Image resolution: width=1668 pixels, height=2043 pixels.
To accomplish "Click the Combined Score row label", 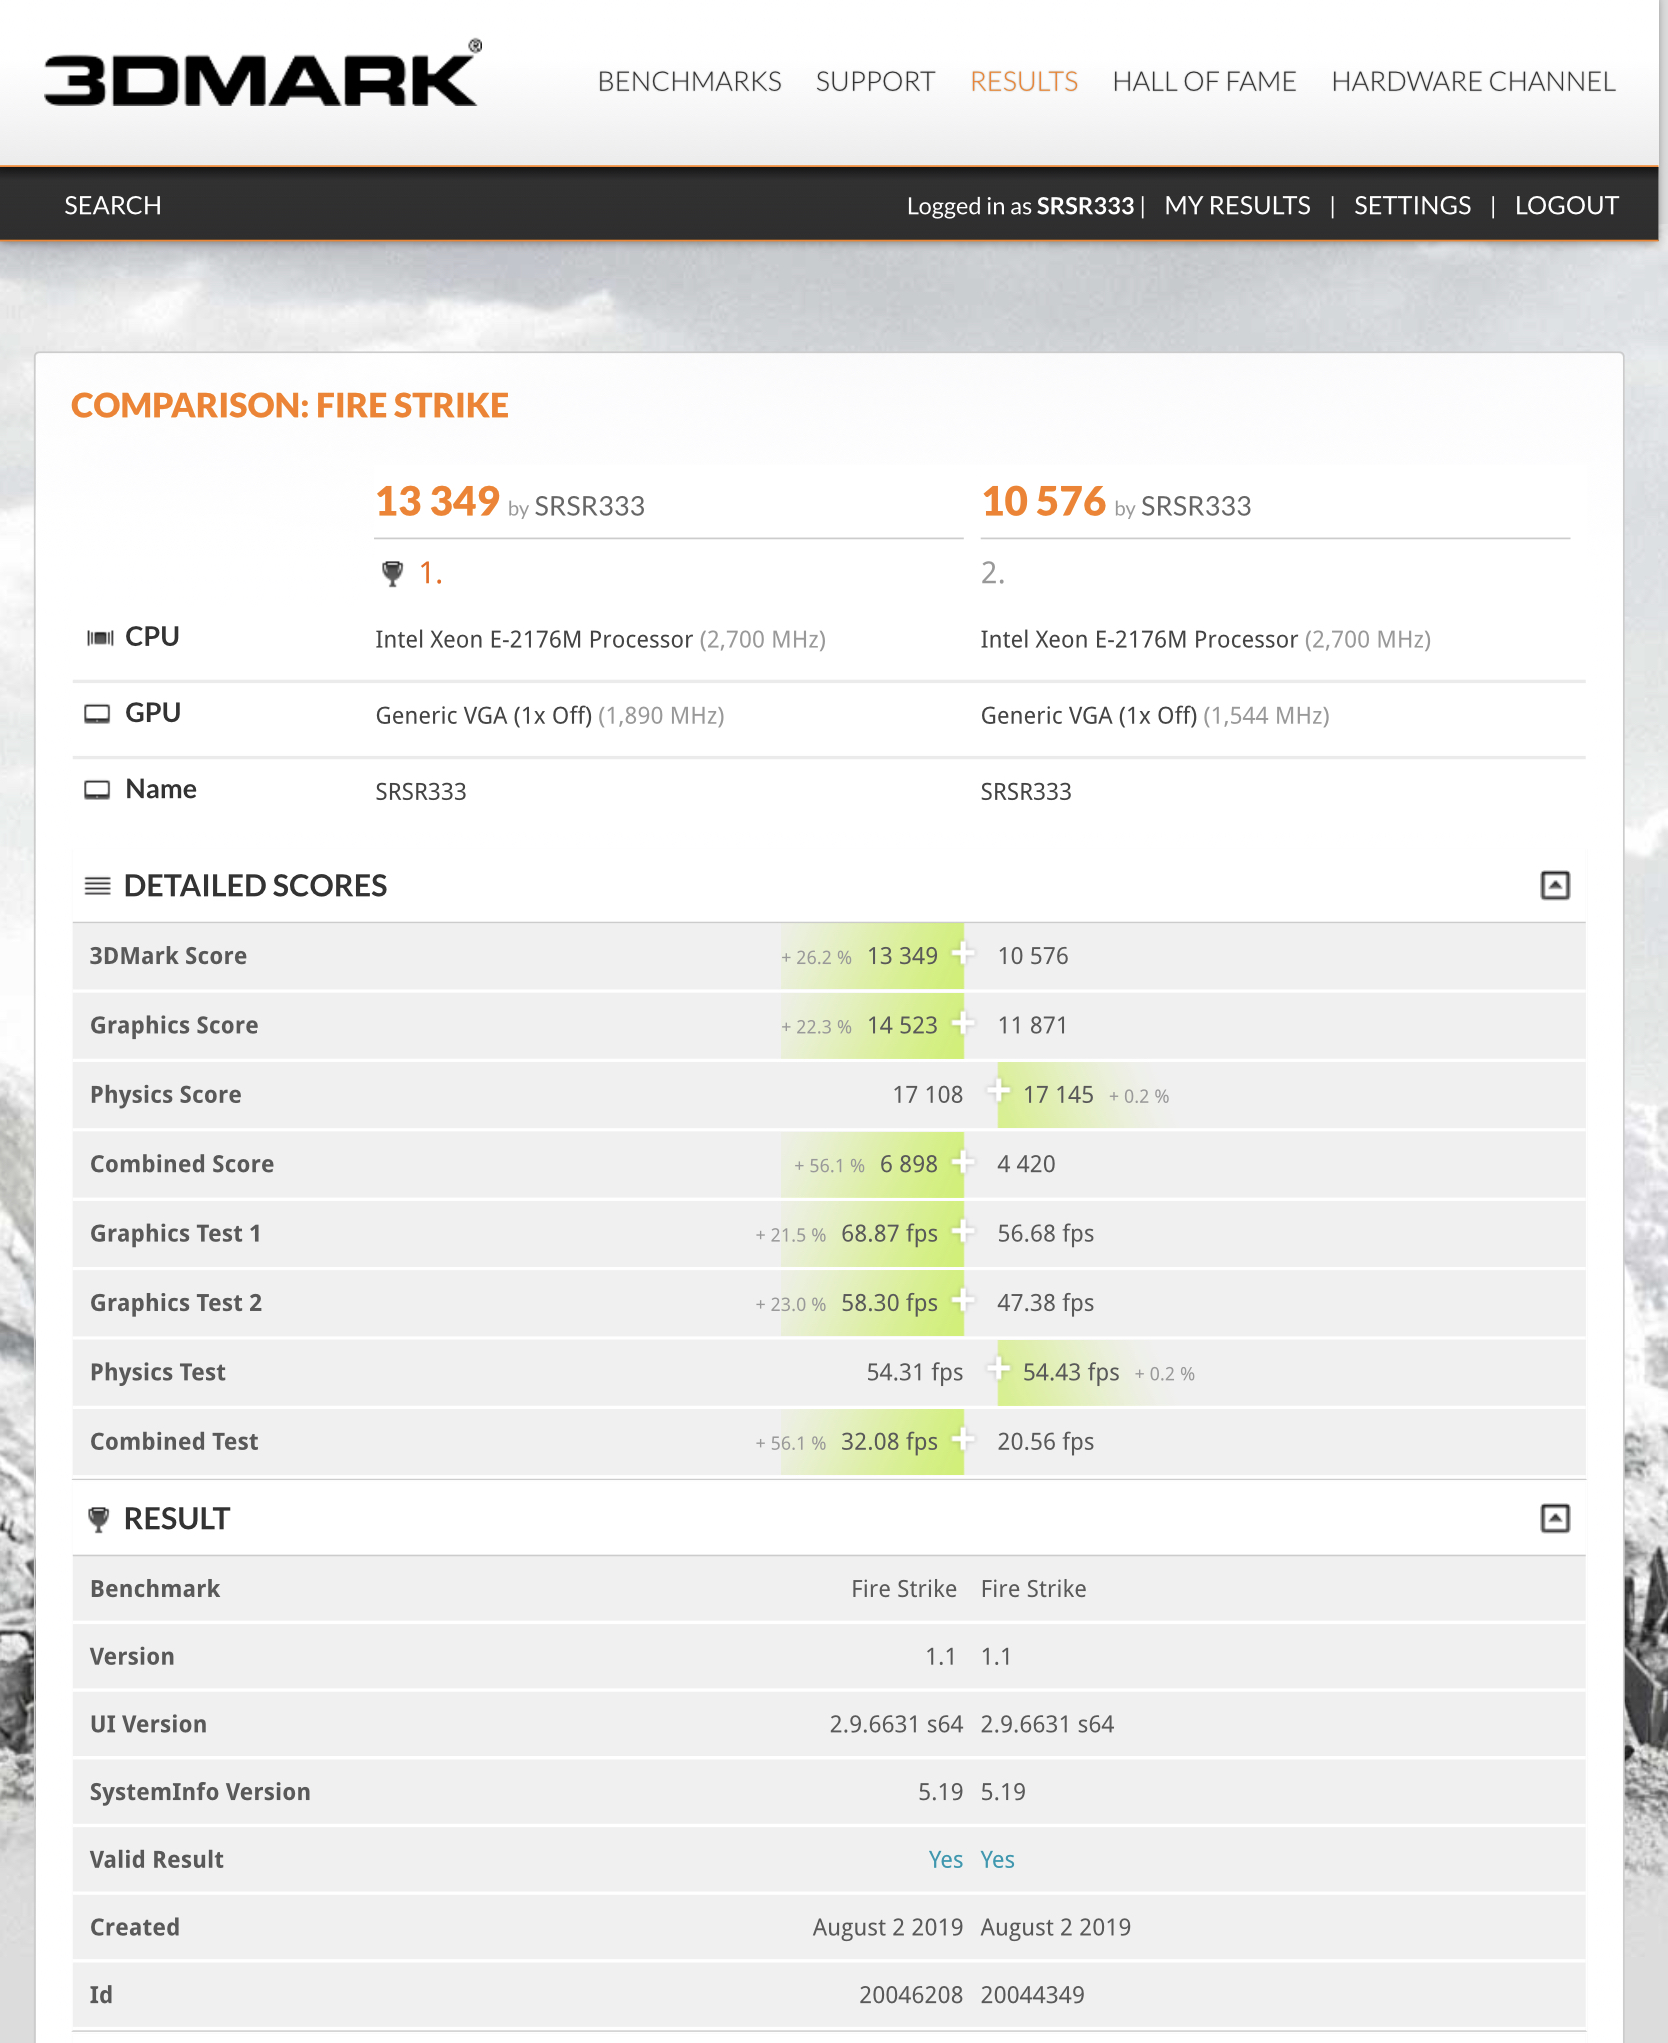I will click(182, 1163).
